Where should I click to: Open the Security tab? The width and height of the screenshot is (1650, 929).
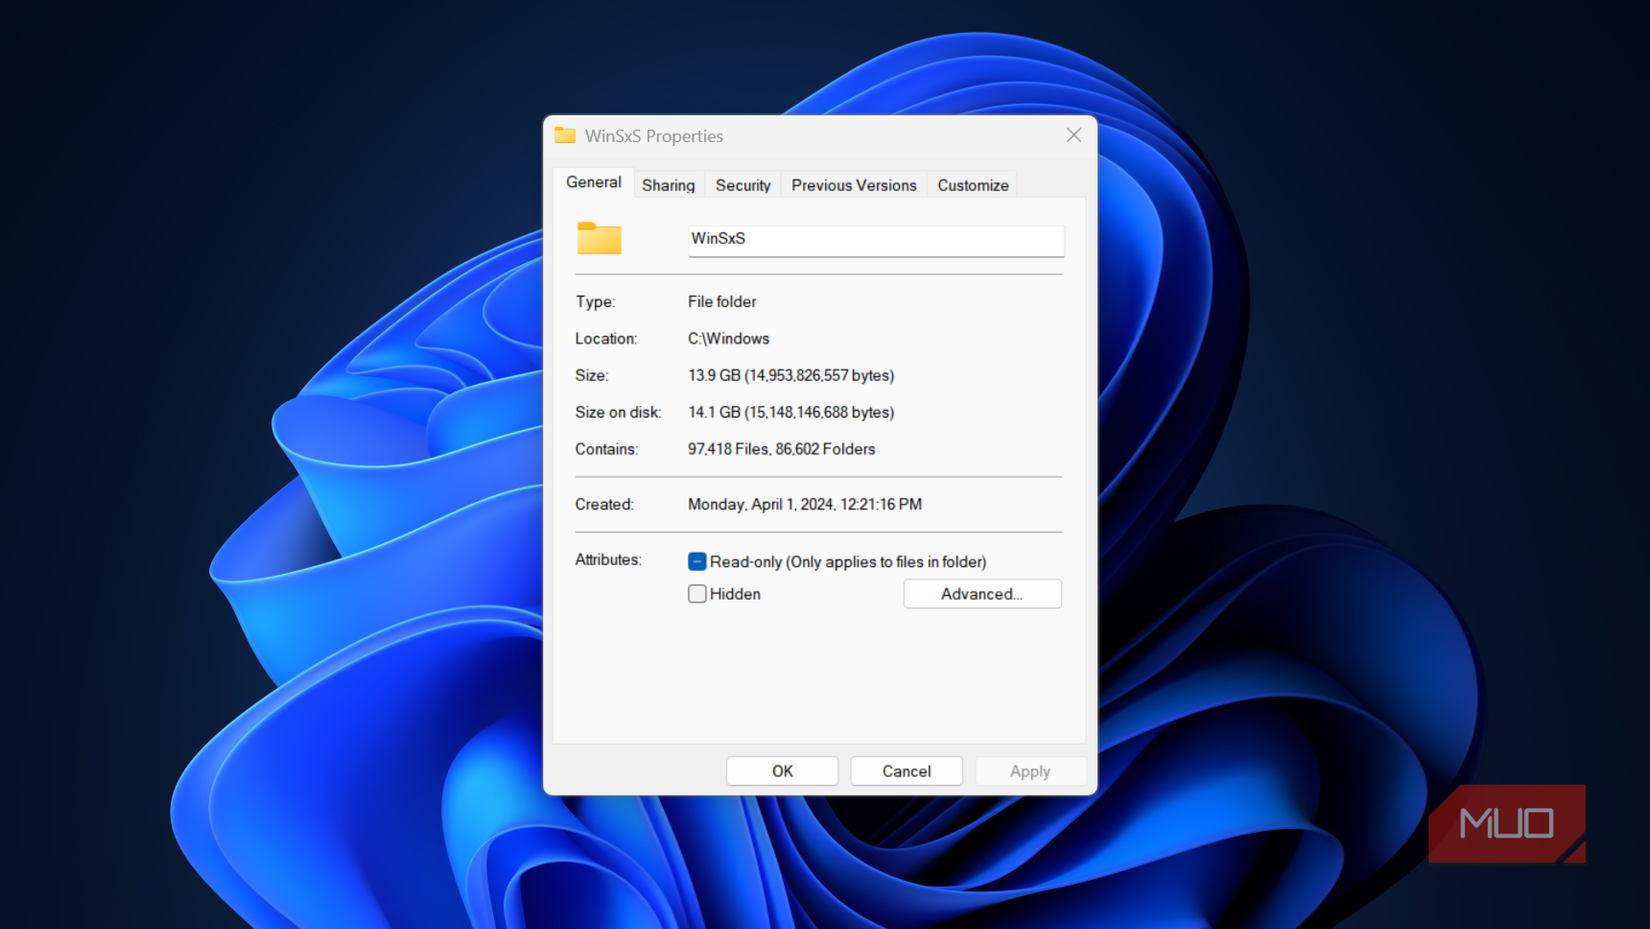[743, 185]
